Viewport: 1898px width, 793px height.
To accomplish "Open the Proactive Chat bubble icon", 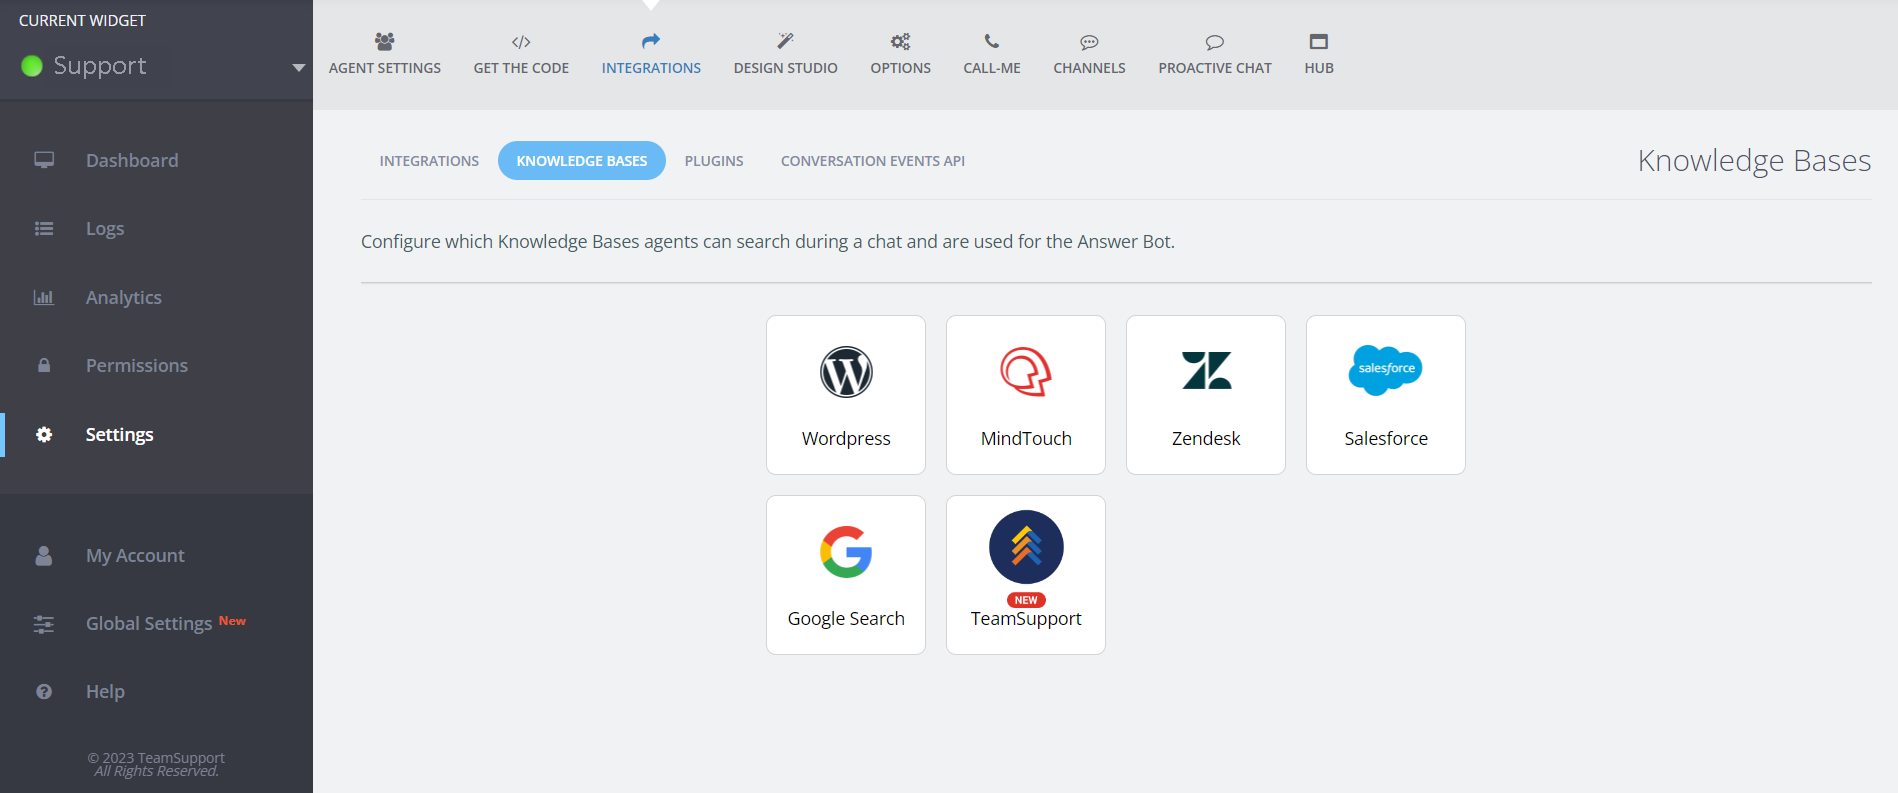I will 1214,42.
